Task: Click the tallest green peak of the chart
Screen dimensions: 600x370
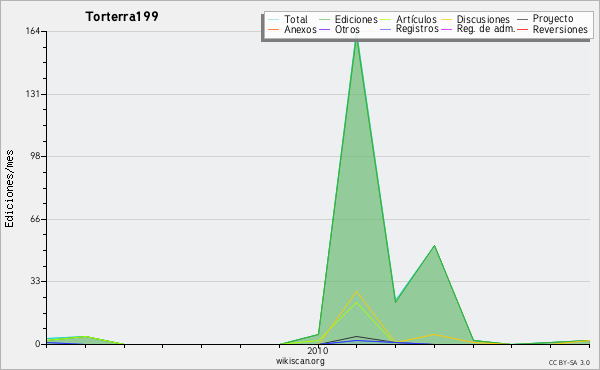Action: click(357, 38)
